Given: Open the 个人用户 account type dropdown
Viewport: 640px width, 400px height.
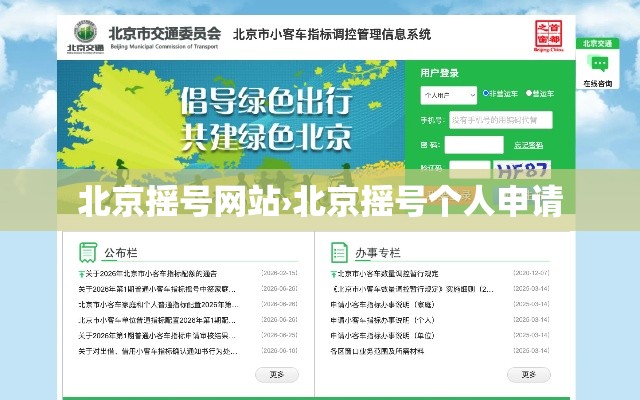Looking at the screenshot, I should tap(449, 96).
